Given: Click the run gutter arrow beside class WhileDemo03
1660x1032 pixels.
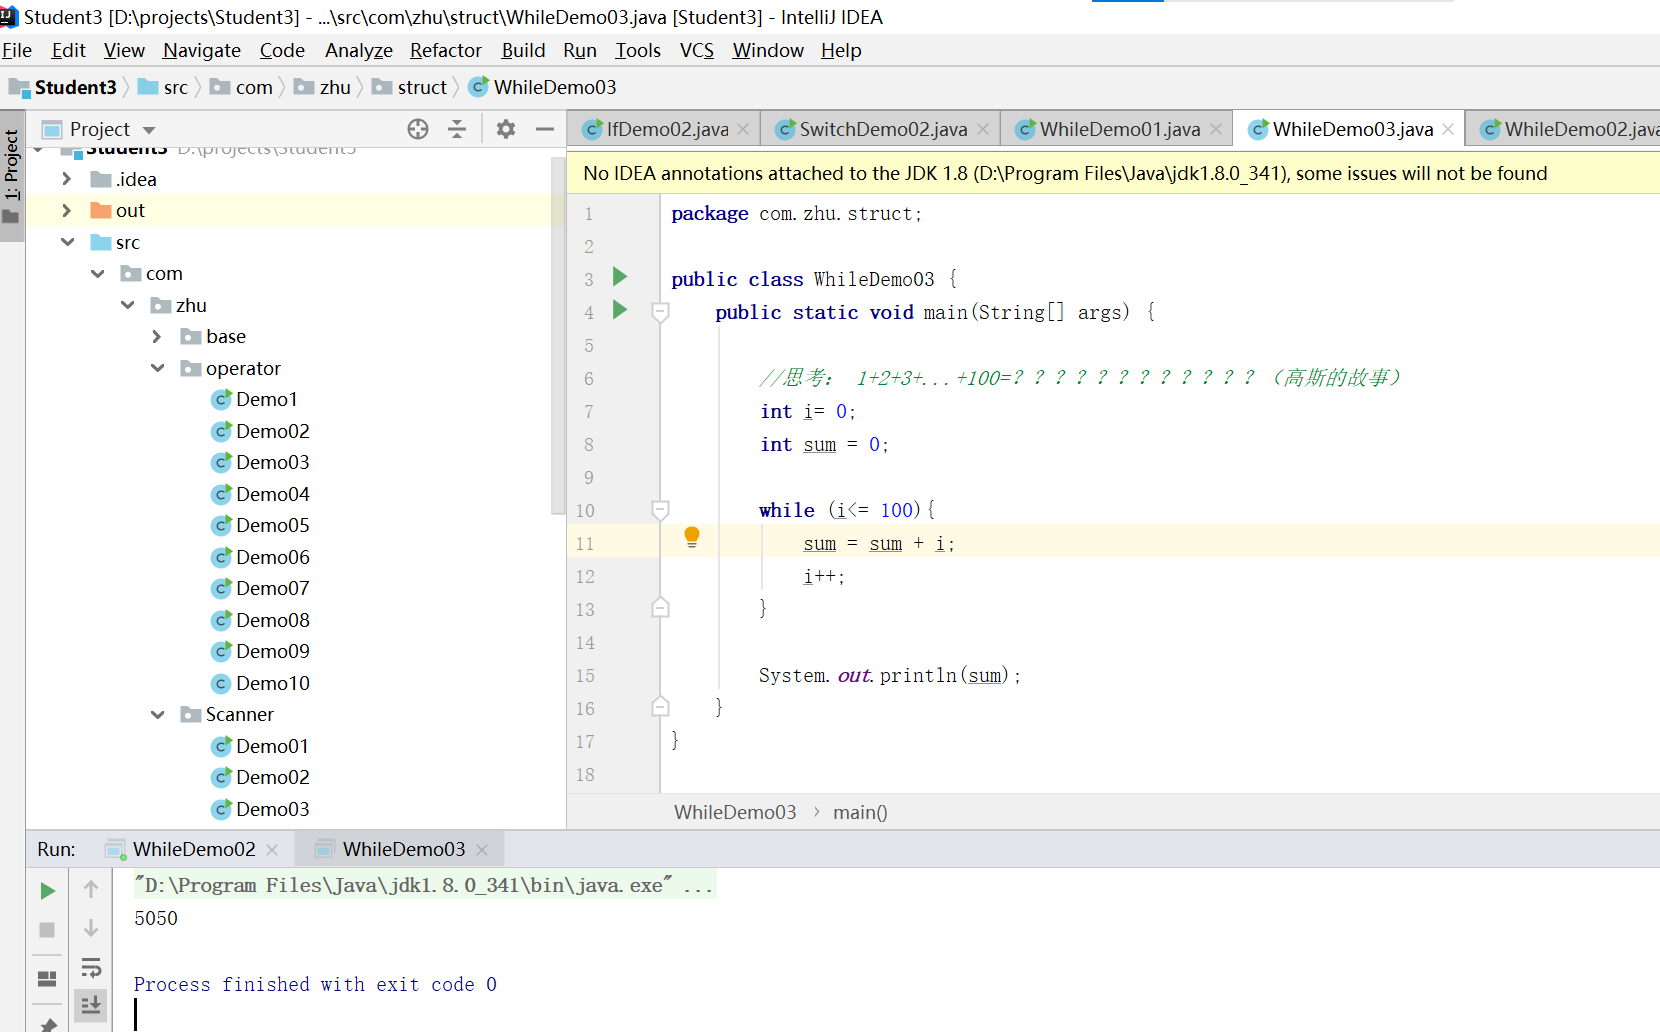Looking at the screenshot, I should coord(620,277).
